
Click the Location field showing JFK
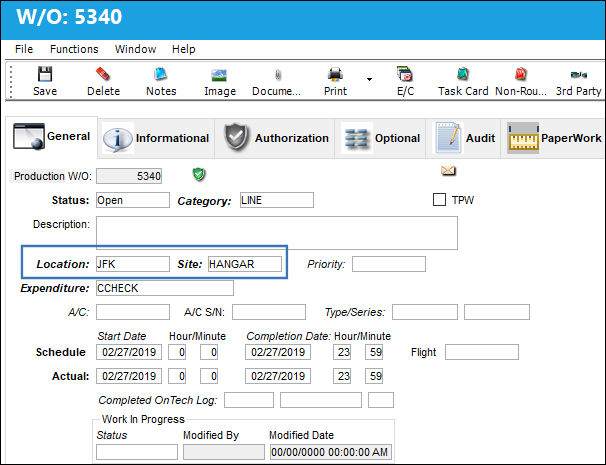tap(133, 264)
